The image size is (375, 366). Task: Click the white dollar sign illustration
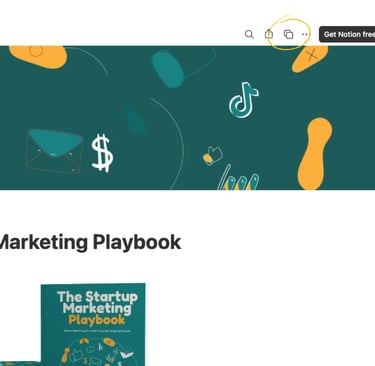click(102, 153)
